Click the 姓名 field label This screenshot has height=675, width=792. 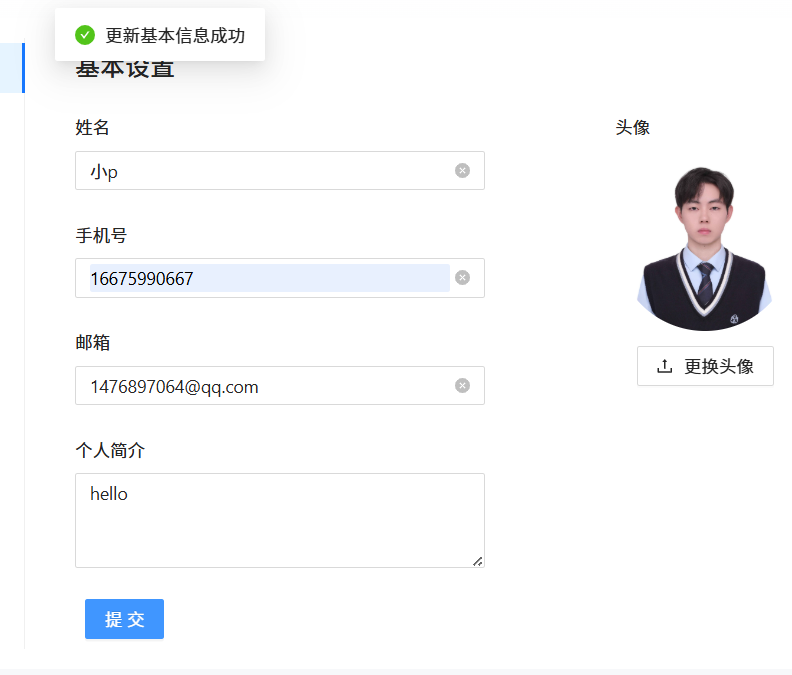coord(92,127)
